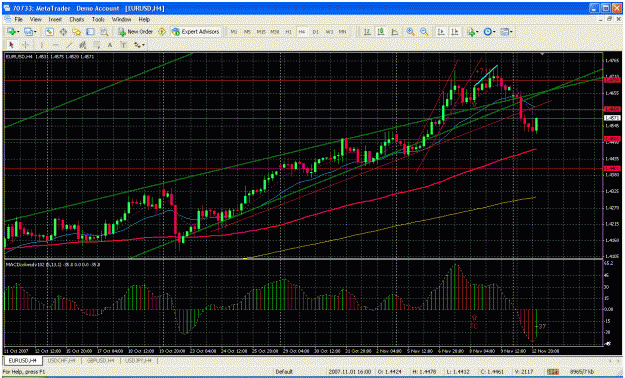Toggle the Chart Shift icon
Image resolution: width=625 pixels, height=378 pixels.
455,32
